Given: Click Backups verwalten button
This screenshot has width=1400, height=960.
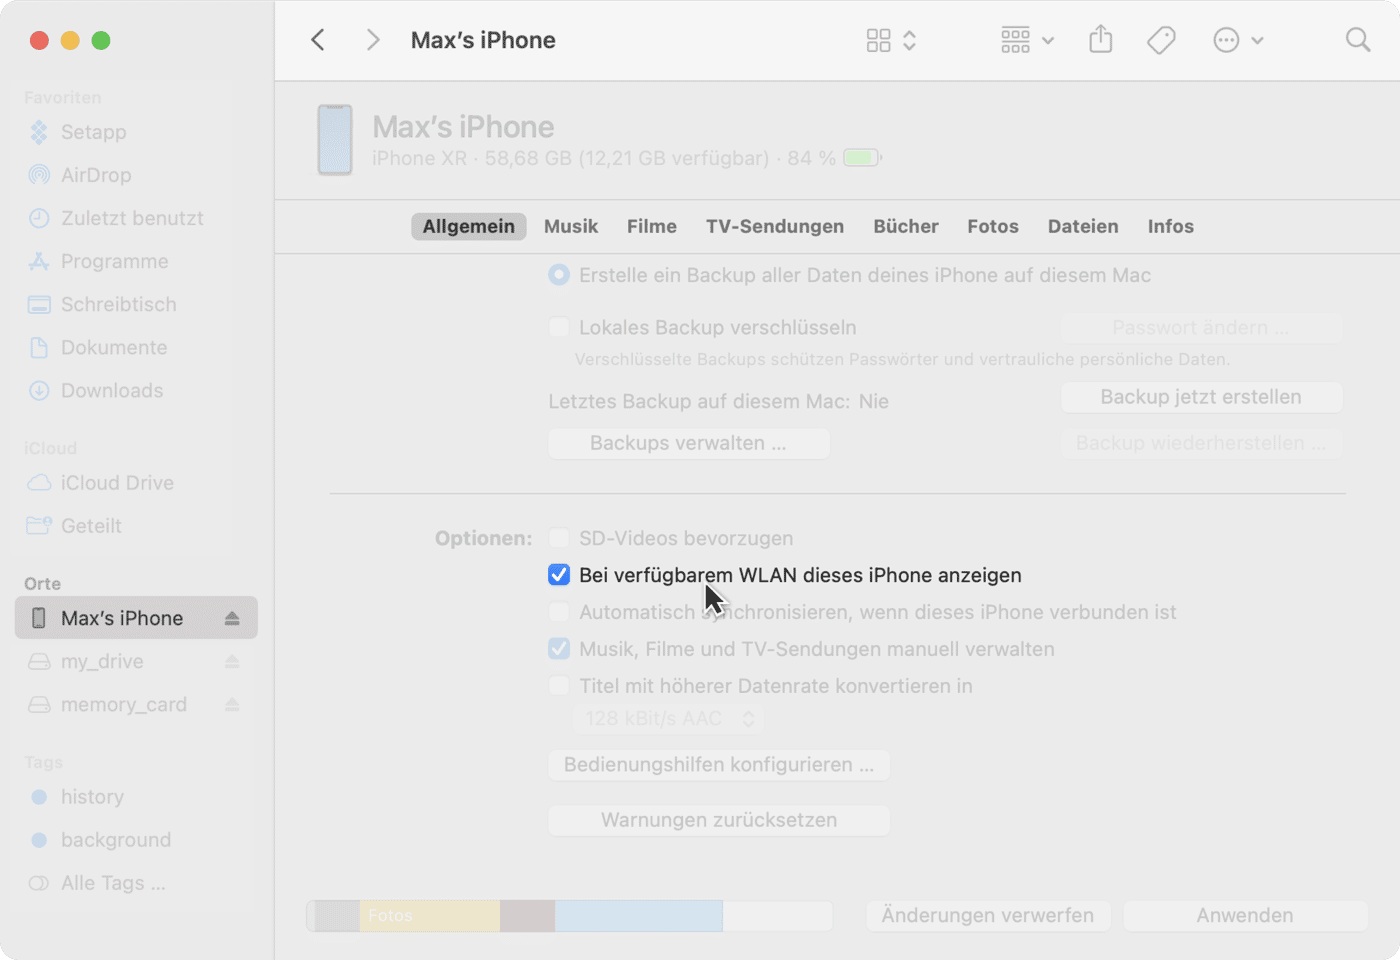Looking at the screenshot, I should click(688, 443).
